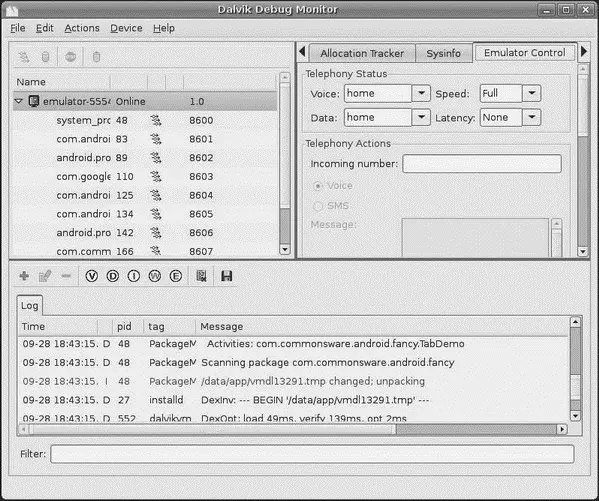Select the android.pro process row pid 89
Screen dimensions: 599x501
coord(145,158)
